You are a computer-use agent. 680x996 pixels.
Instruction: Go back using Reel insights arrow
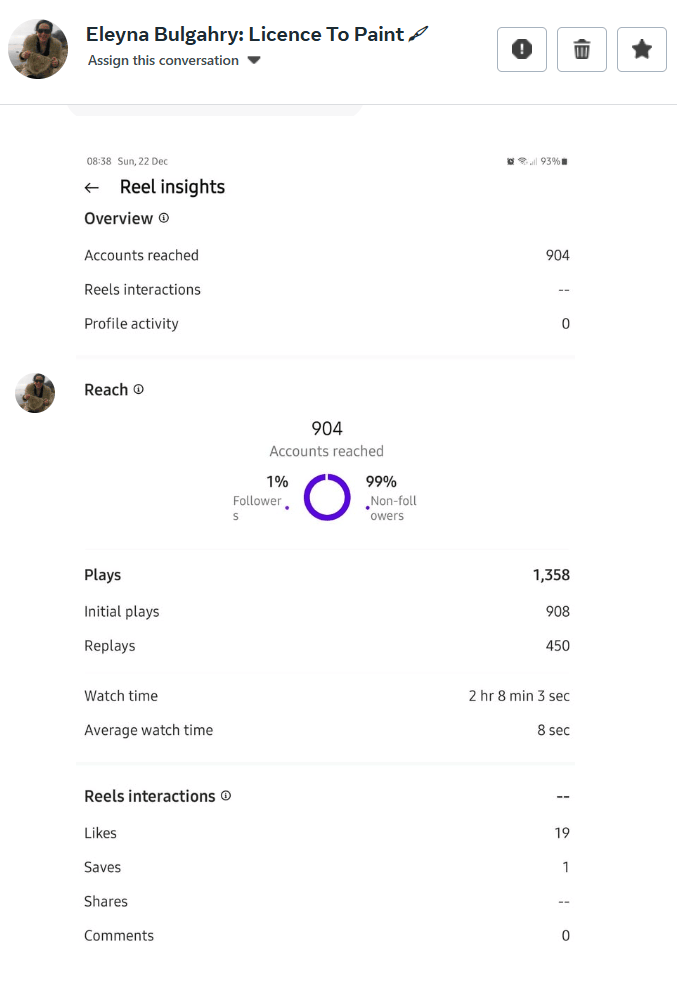[92, 188]
